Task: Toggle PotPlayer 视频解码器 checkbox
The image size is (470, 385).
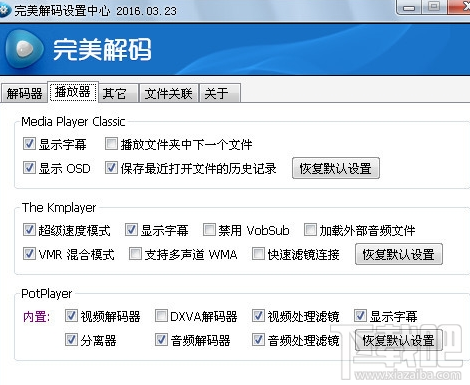Action: [71, 316]
